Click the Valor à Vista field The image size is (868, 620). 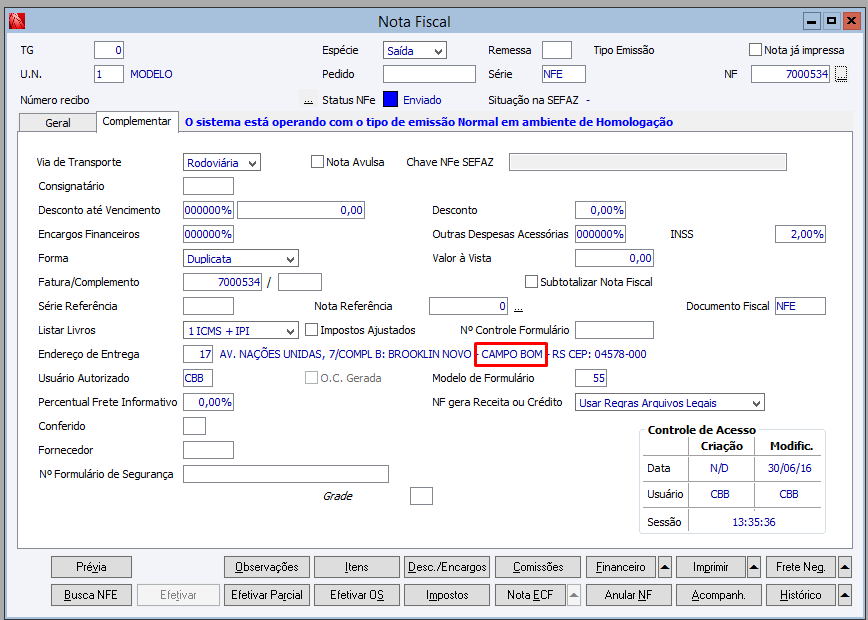(614, 258)
